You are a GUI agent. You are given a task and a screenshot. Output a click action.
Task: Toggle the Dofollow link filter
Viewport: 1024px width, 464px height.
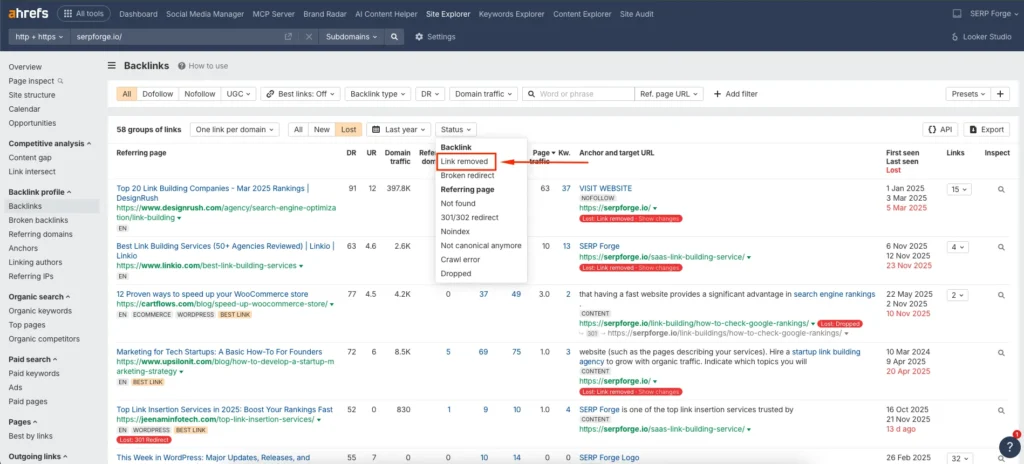click(x=158, y=94)
